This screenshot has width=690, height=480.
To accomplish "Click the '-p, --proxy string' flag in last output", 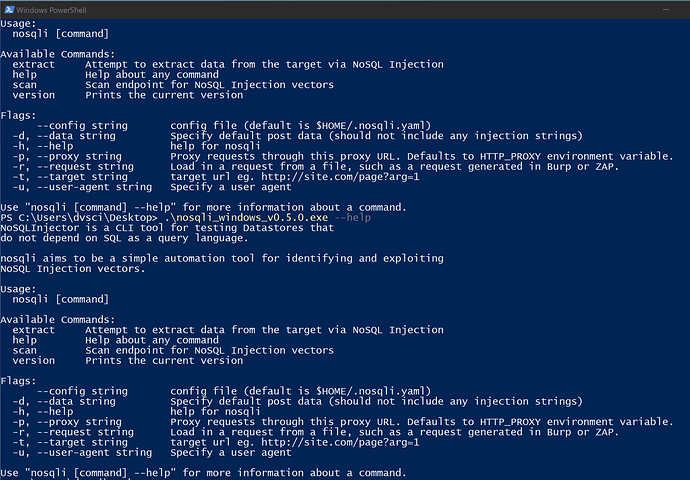I will (x=67, y=422).
